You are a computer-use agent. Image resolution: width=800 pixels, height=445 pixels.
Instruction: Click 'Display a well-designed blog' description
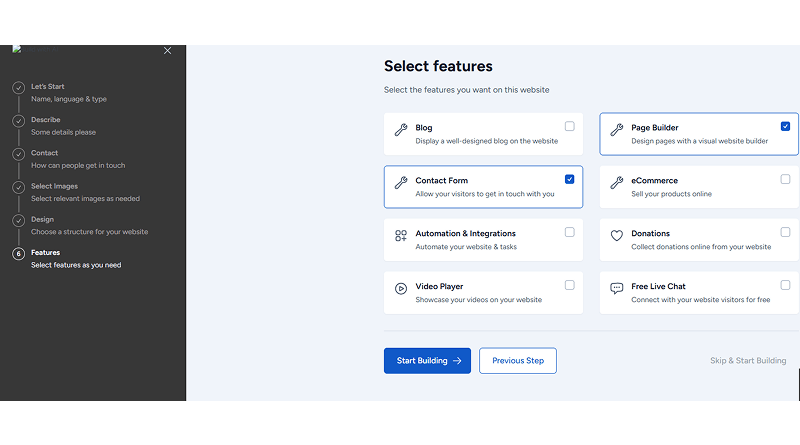487,141
